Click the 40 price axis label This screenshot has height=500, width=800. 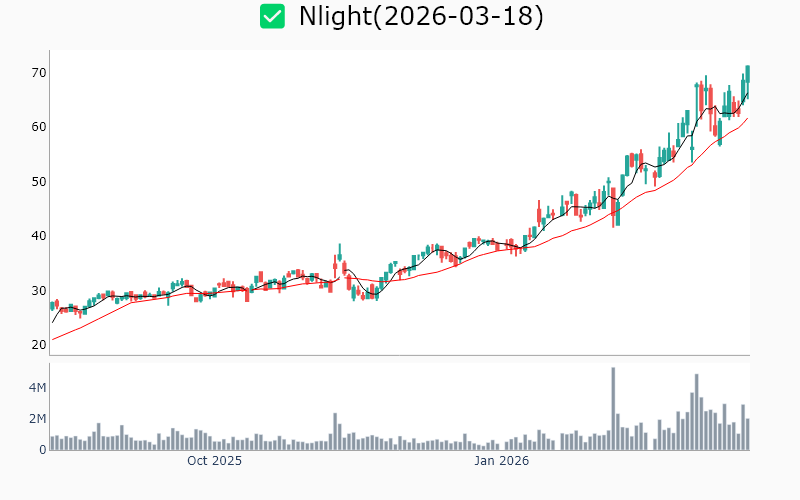coord(38,236)
